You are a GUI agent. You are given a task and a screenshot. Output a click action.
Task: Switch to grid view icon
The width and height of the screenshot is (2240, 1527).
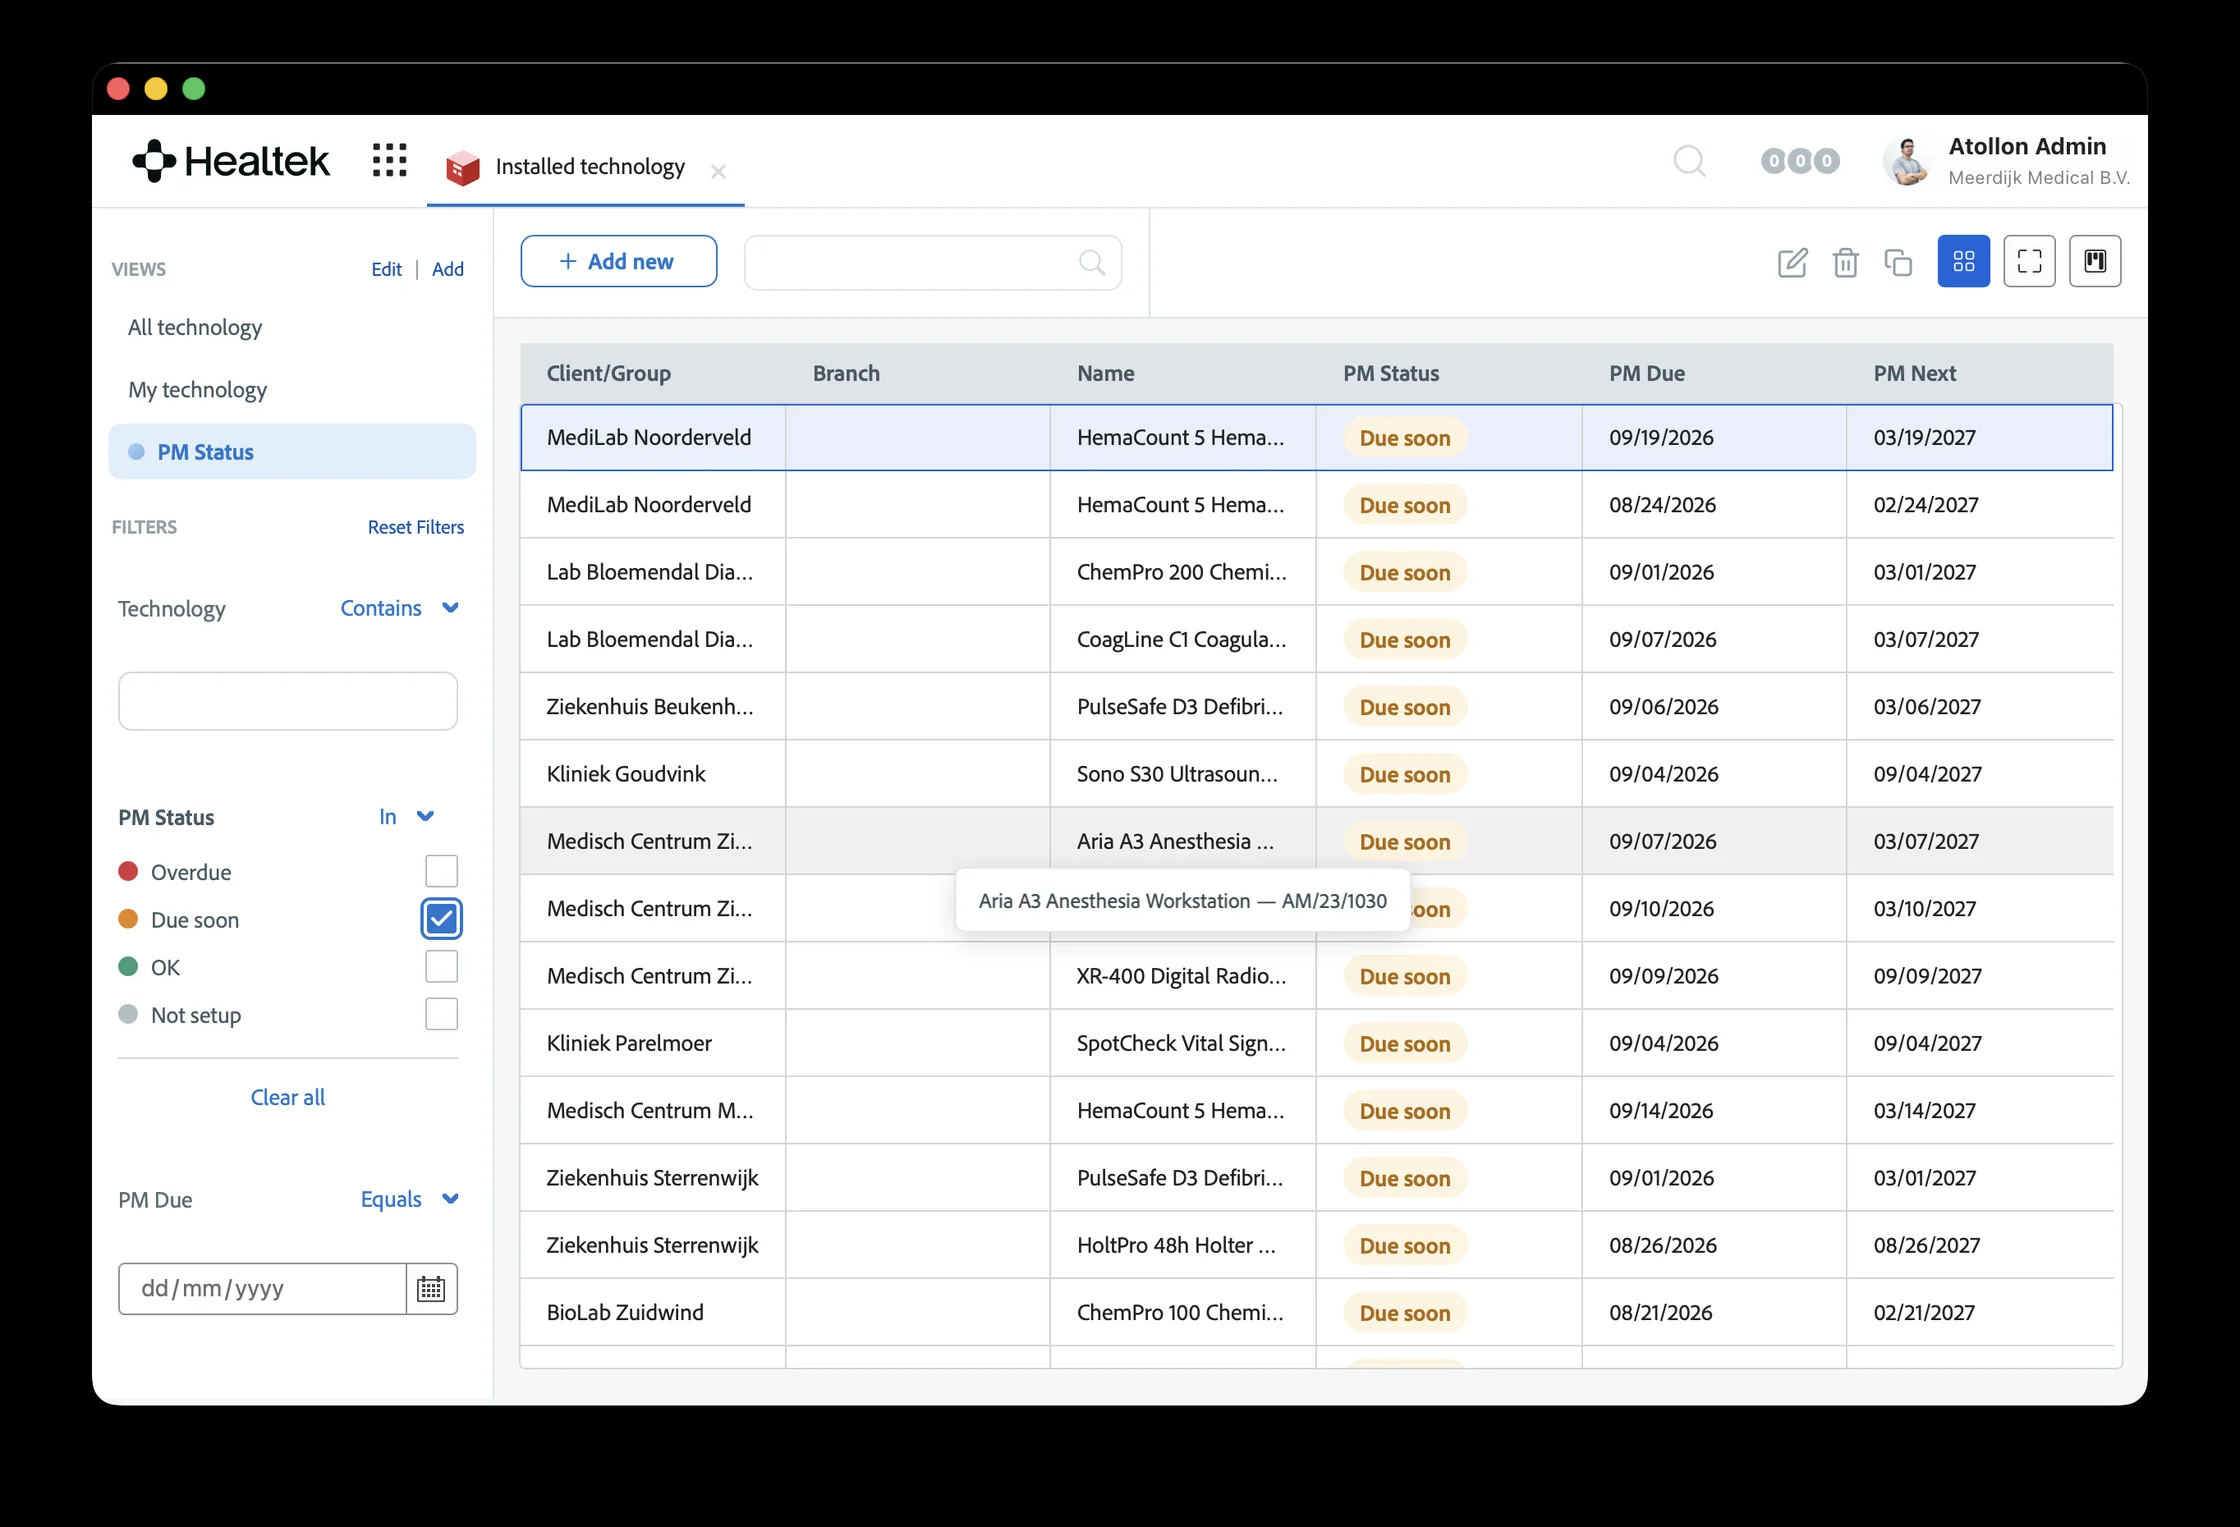pyautogui.click(x=1963, y=261)
